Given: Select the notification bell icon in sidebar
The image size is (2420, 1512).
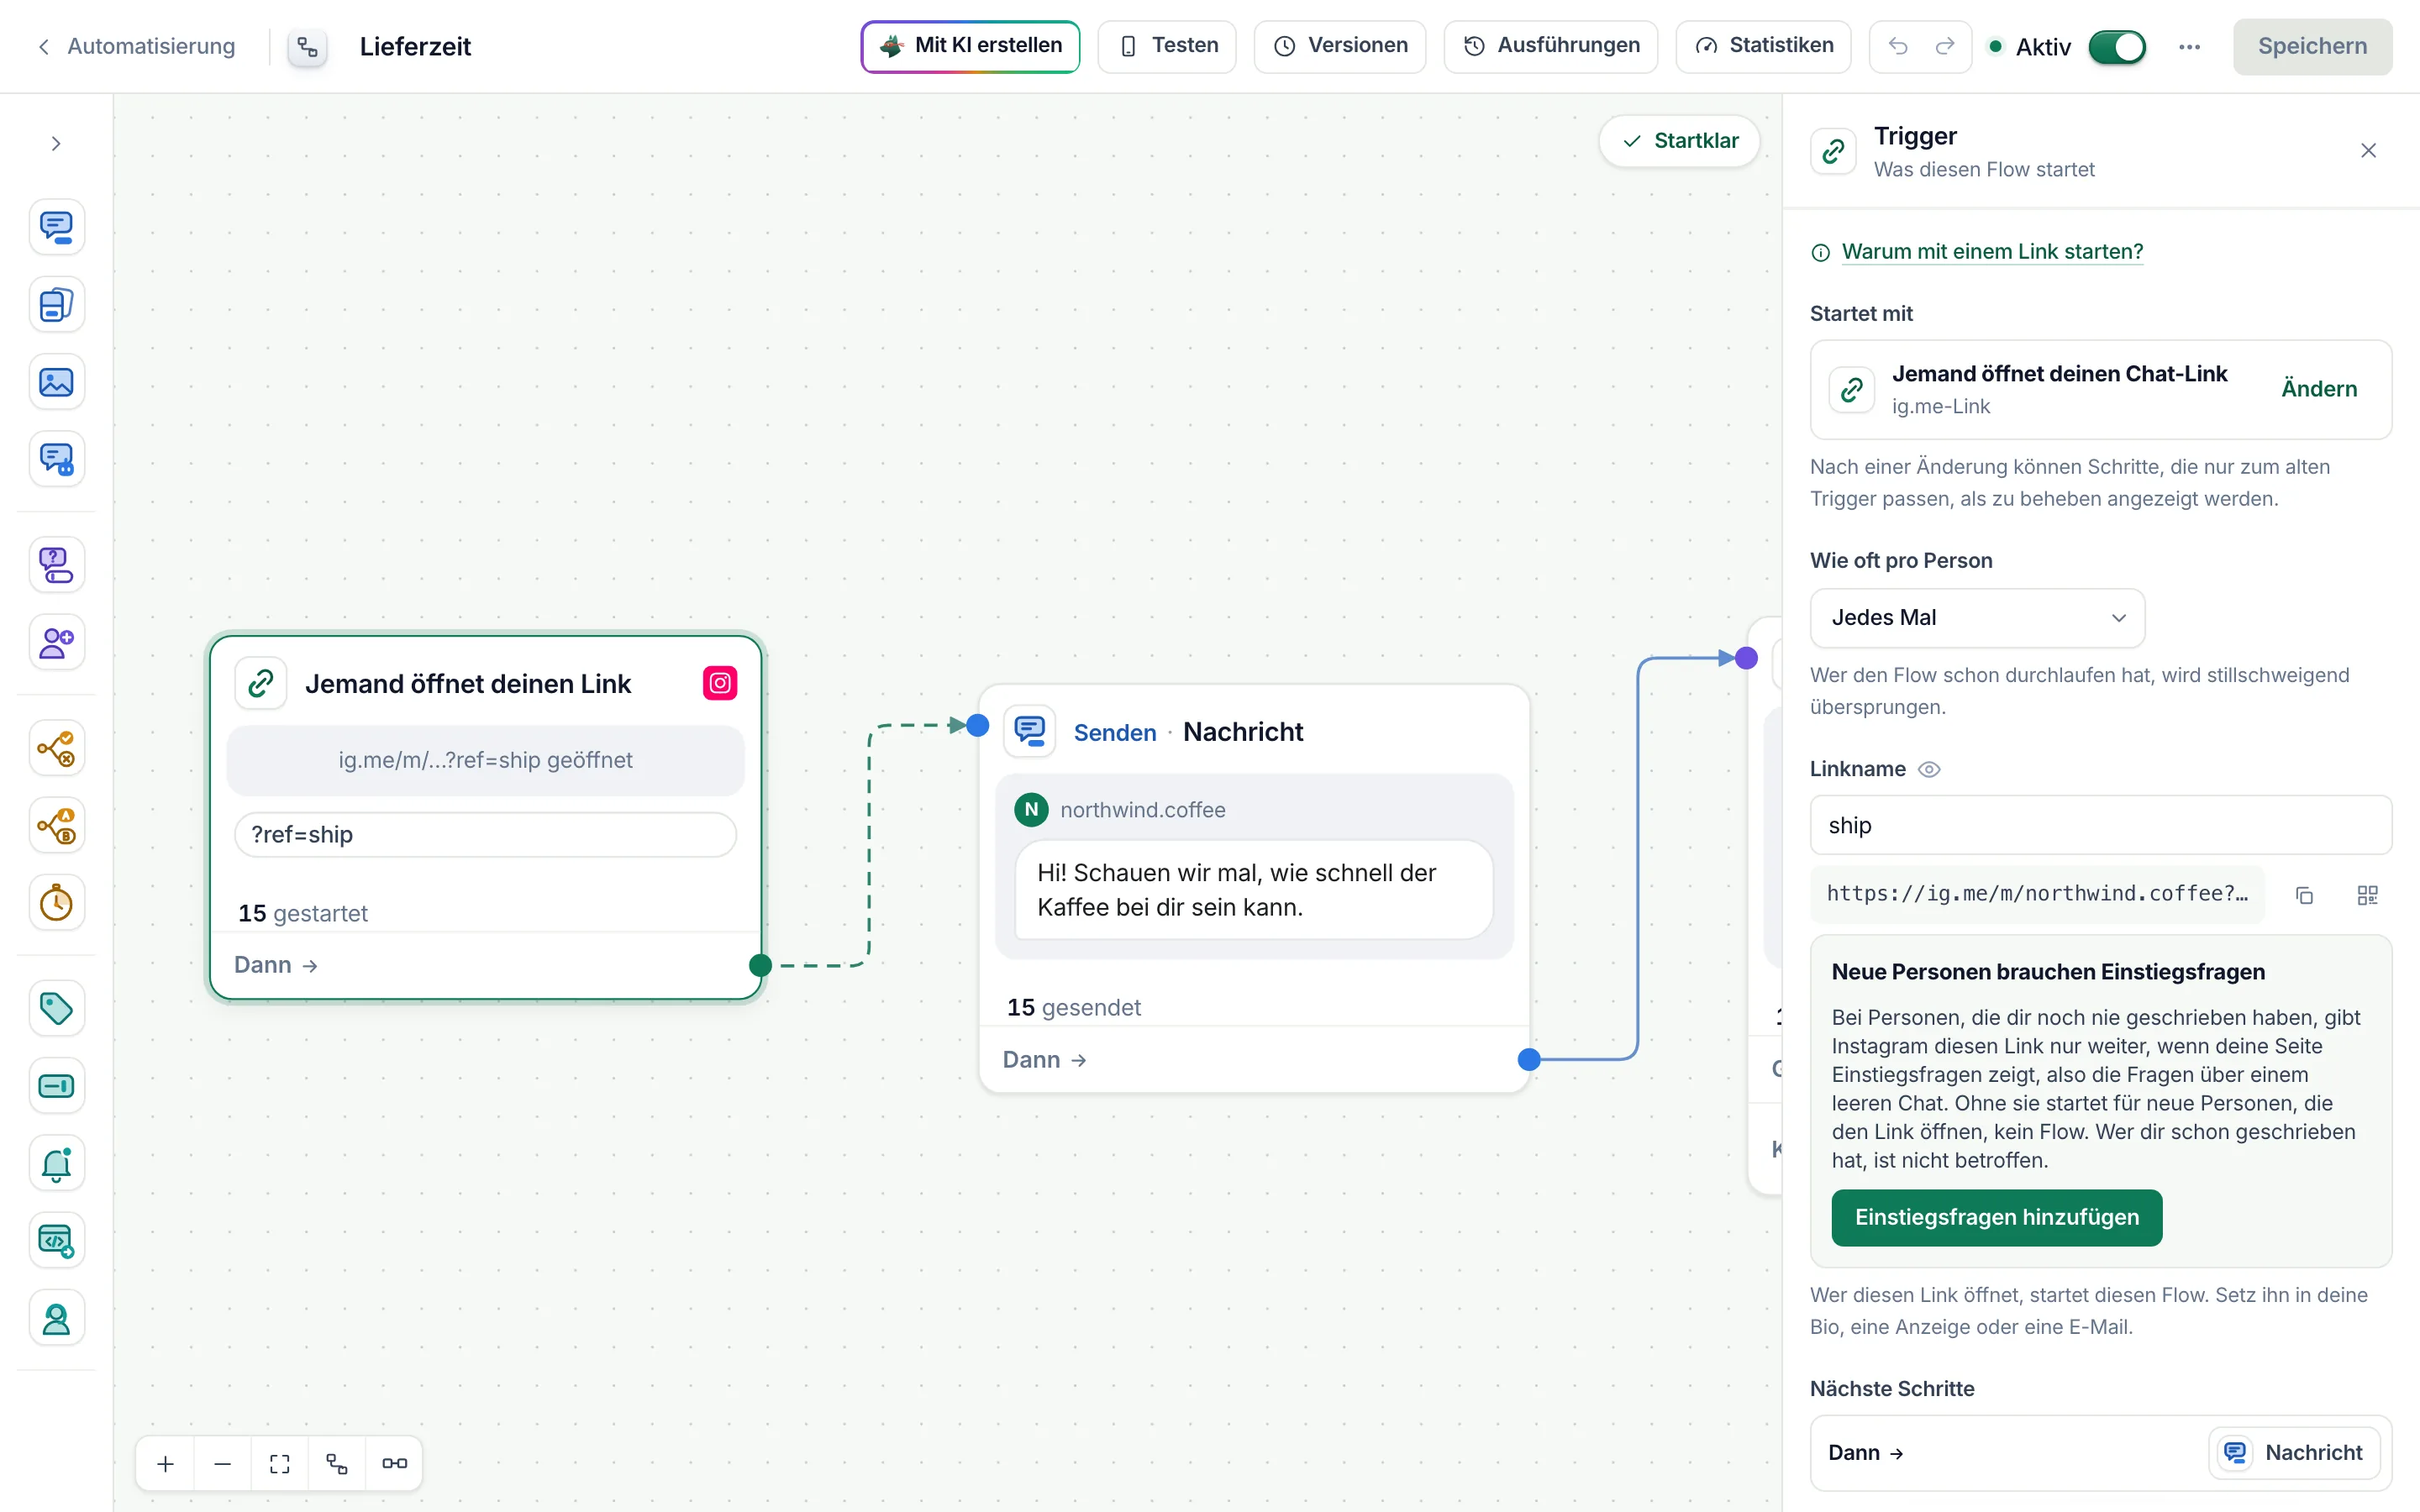Looking at the screenshot, I should click(56, 1164).
